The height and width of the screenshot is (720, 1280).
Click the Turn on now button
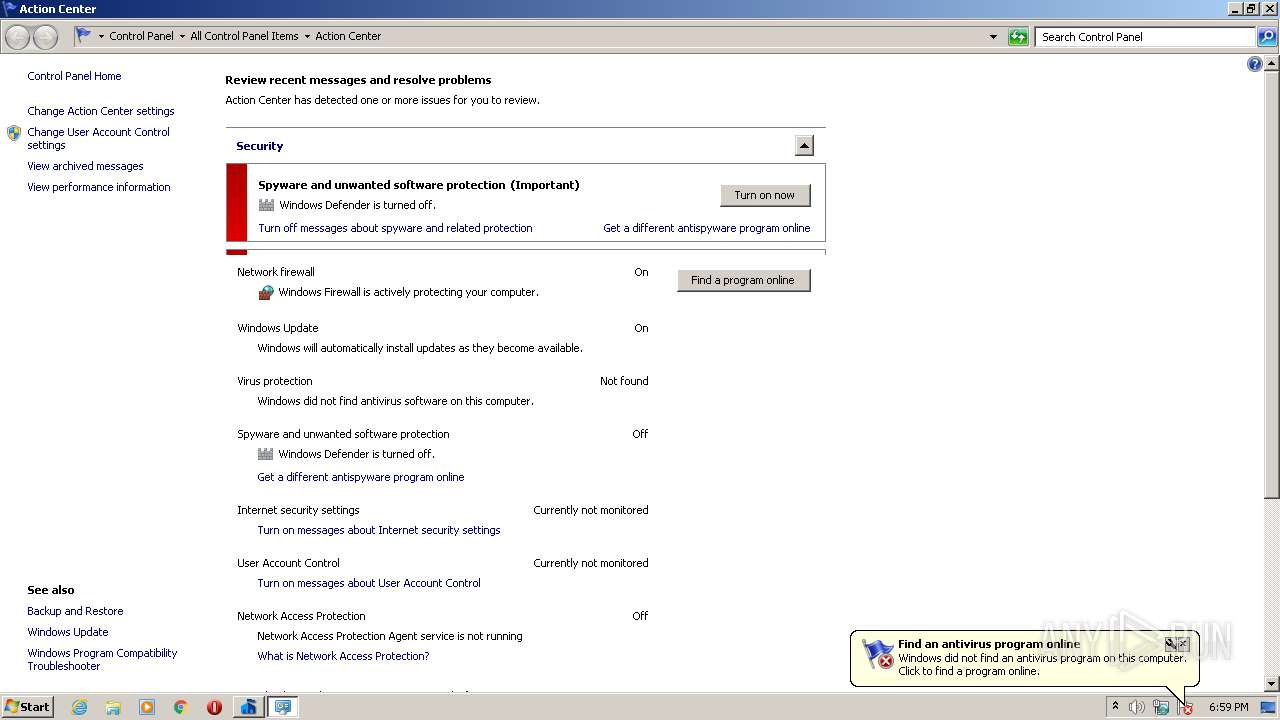(x=765, y=195)
